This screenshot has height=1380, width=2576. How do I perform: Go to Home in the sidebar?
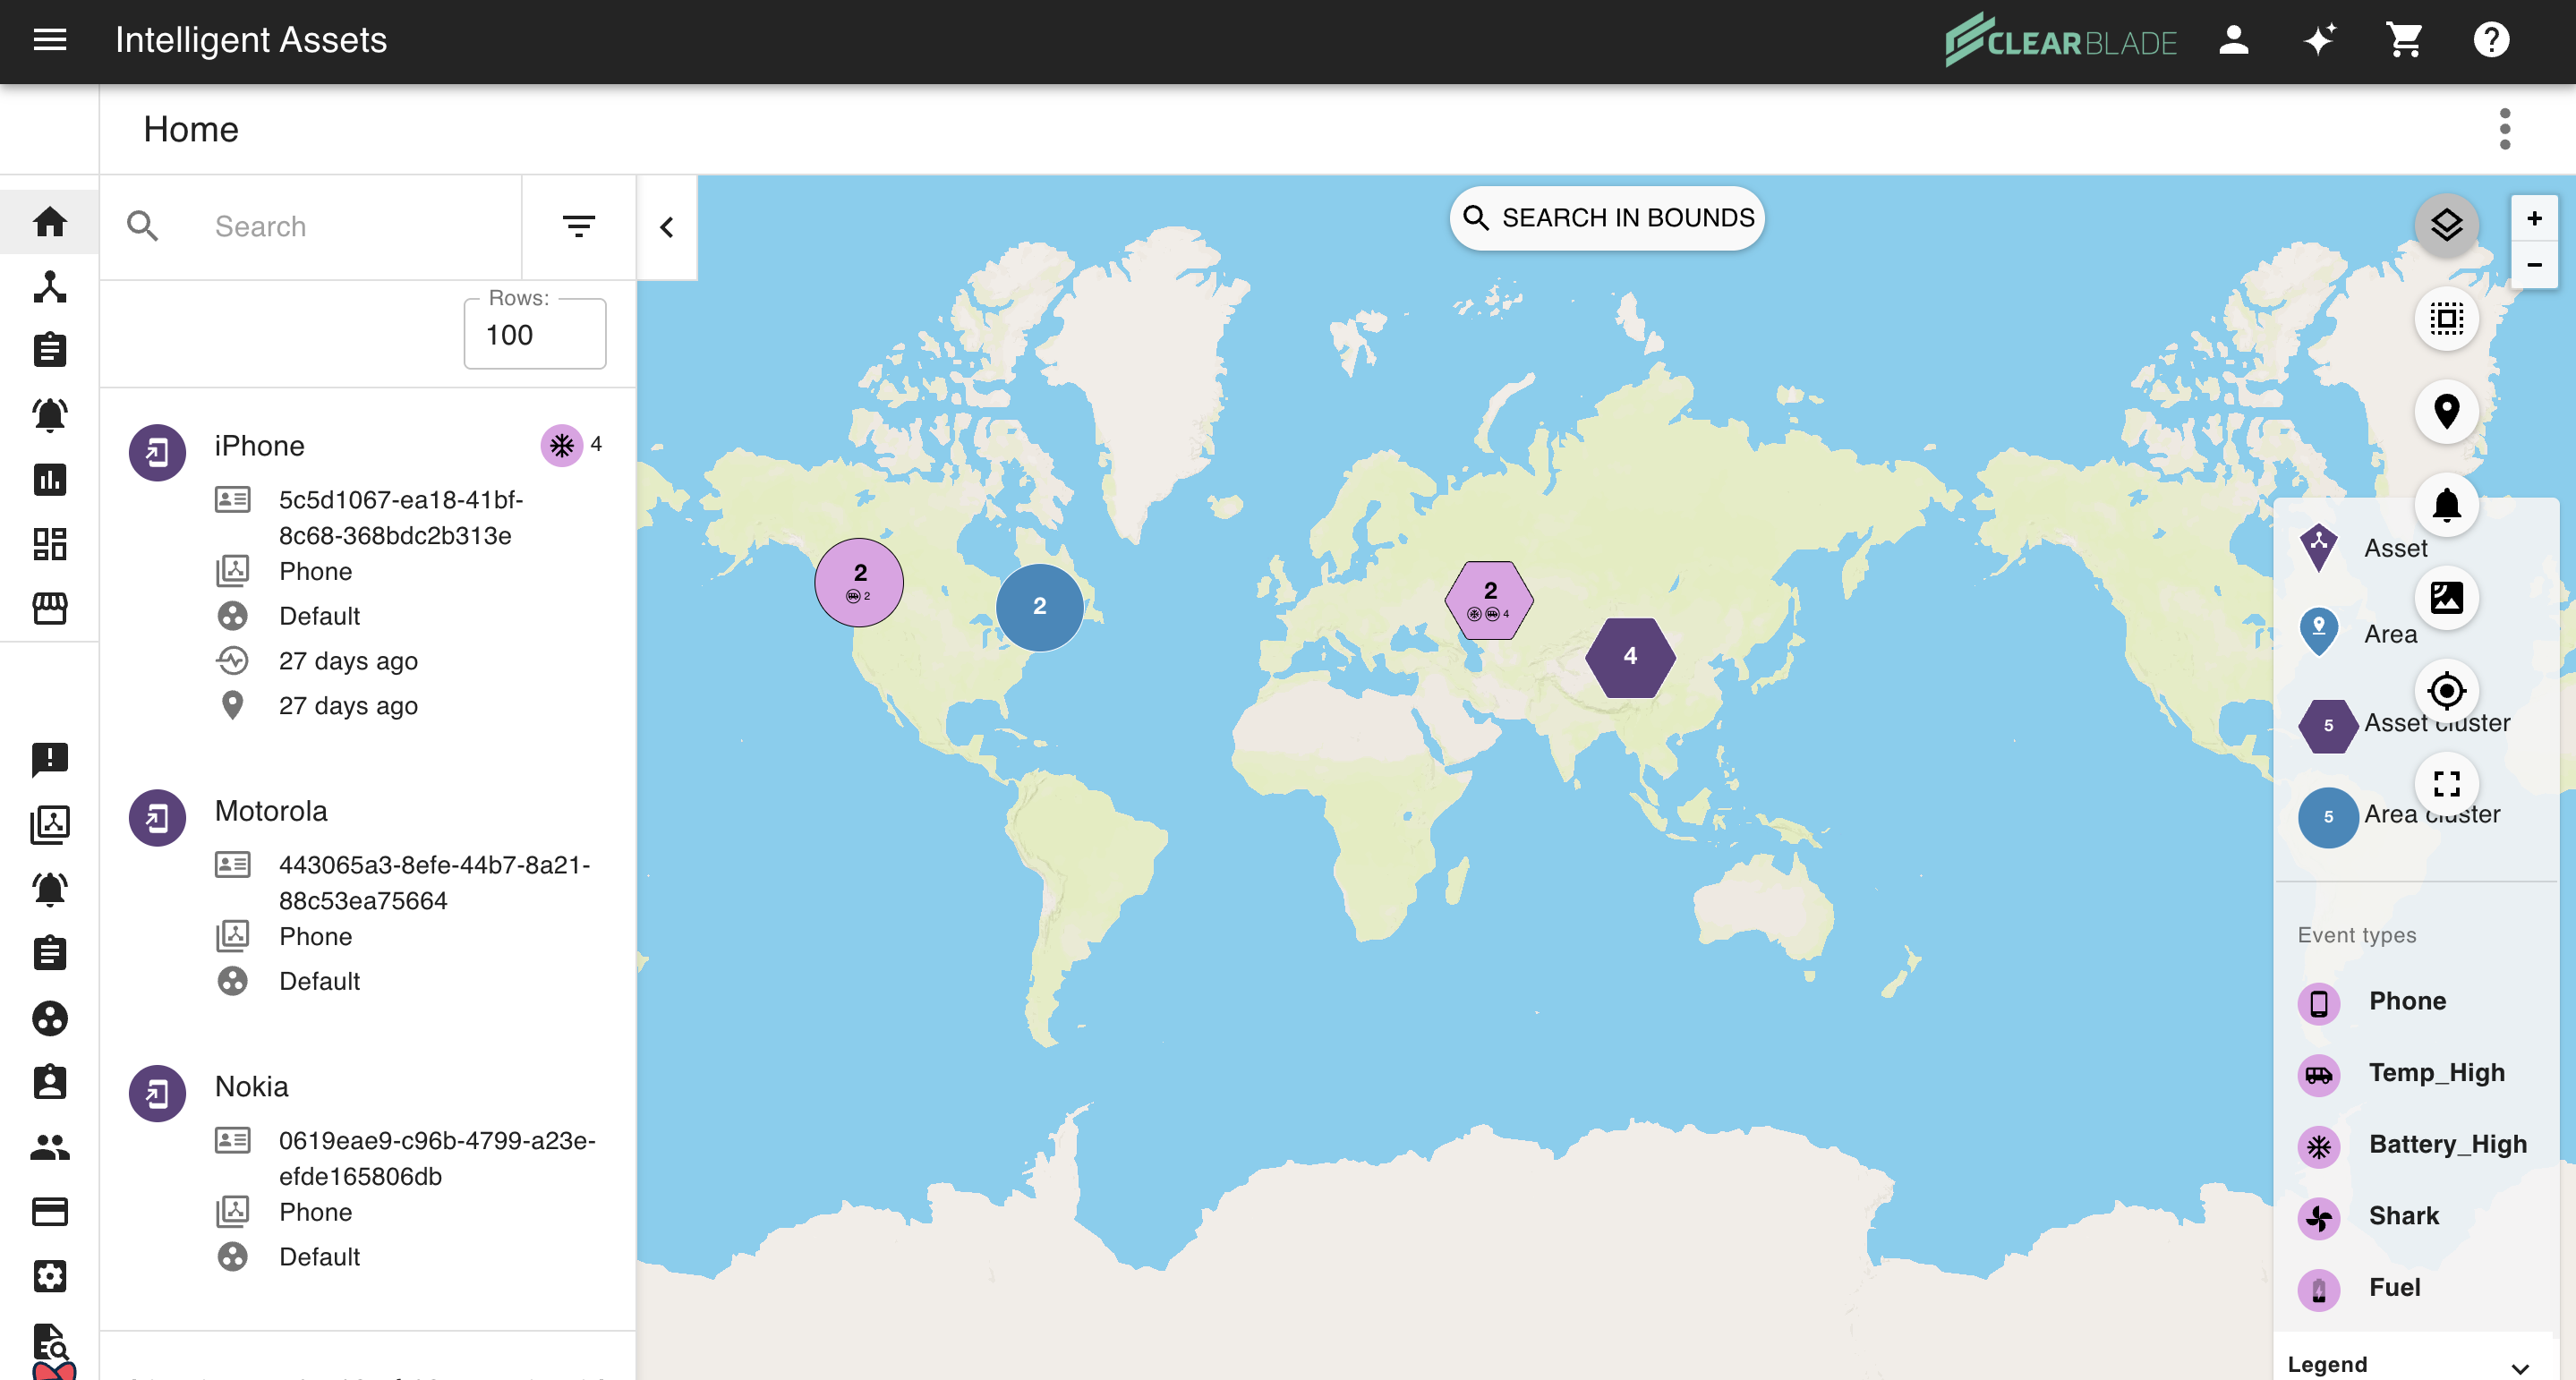50,222
